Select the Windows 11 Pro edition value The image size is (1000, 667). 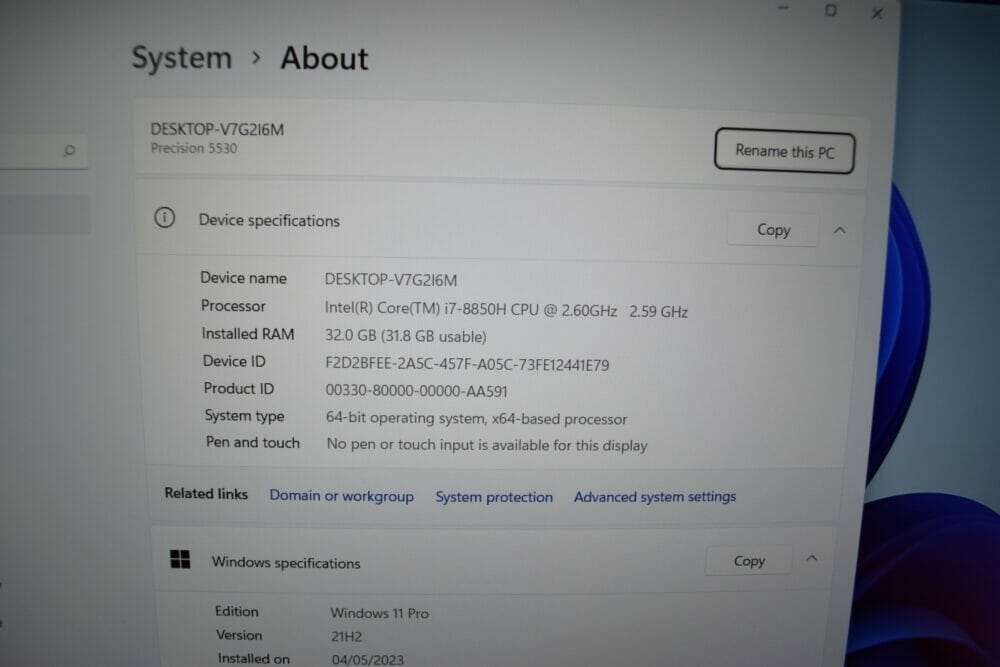click(x=379, y=613)
